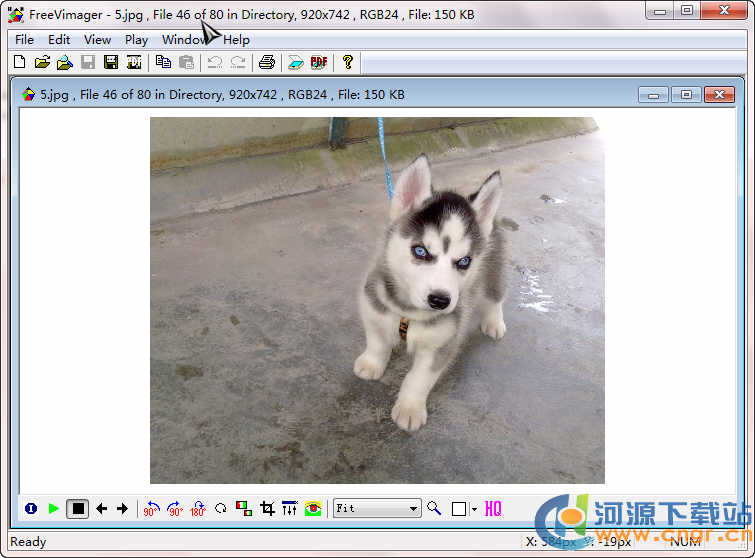Maximize the 5.jpg child window
The width and height of the screenshot is (755, 558).
(x=687, y=94)
